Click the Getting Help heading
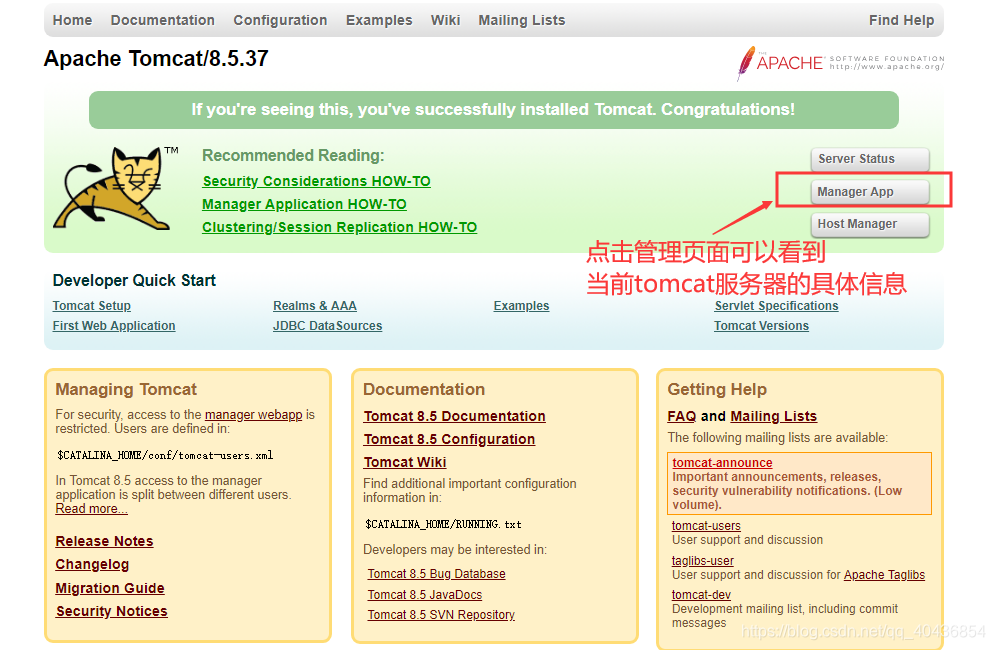 (x=717, y=389)
